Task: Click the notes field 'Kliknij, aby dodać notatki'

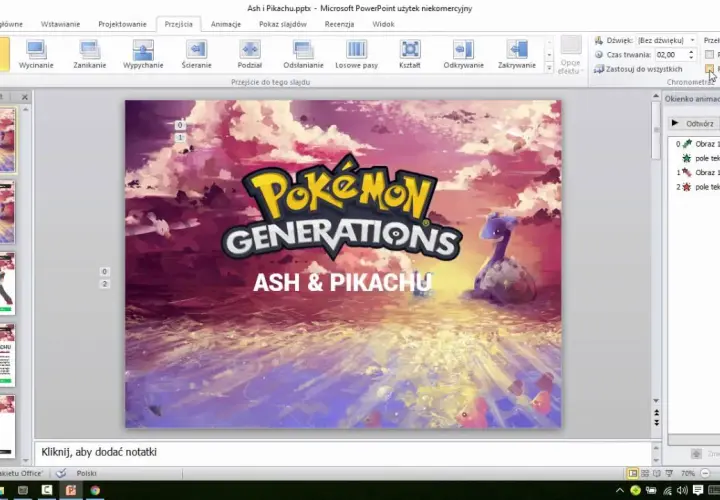Action: pos(342,452)
